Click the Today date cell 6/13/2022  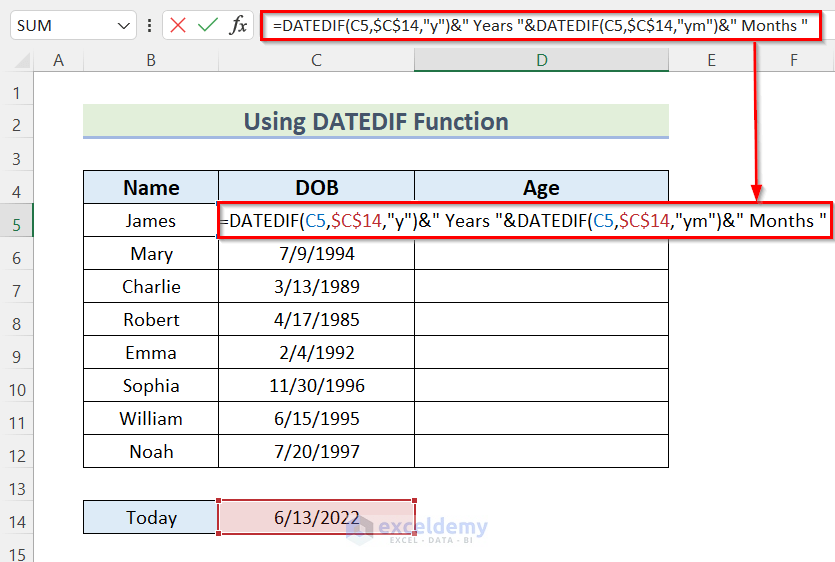tap(316, 518)
